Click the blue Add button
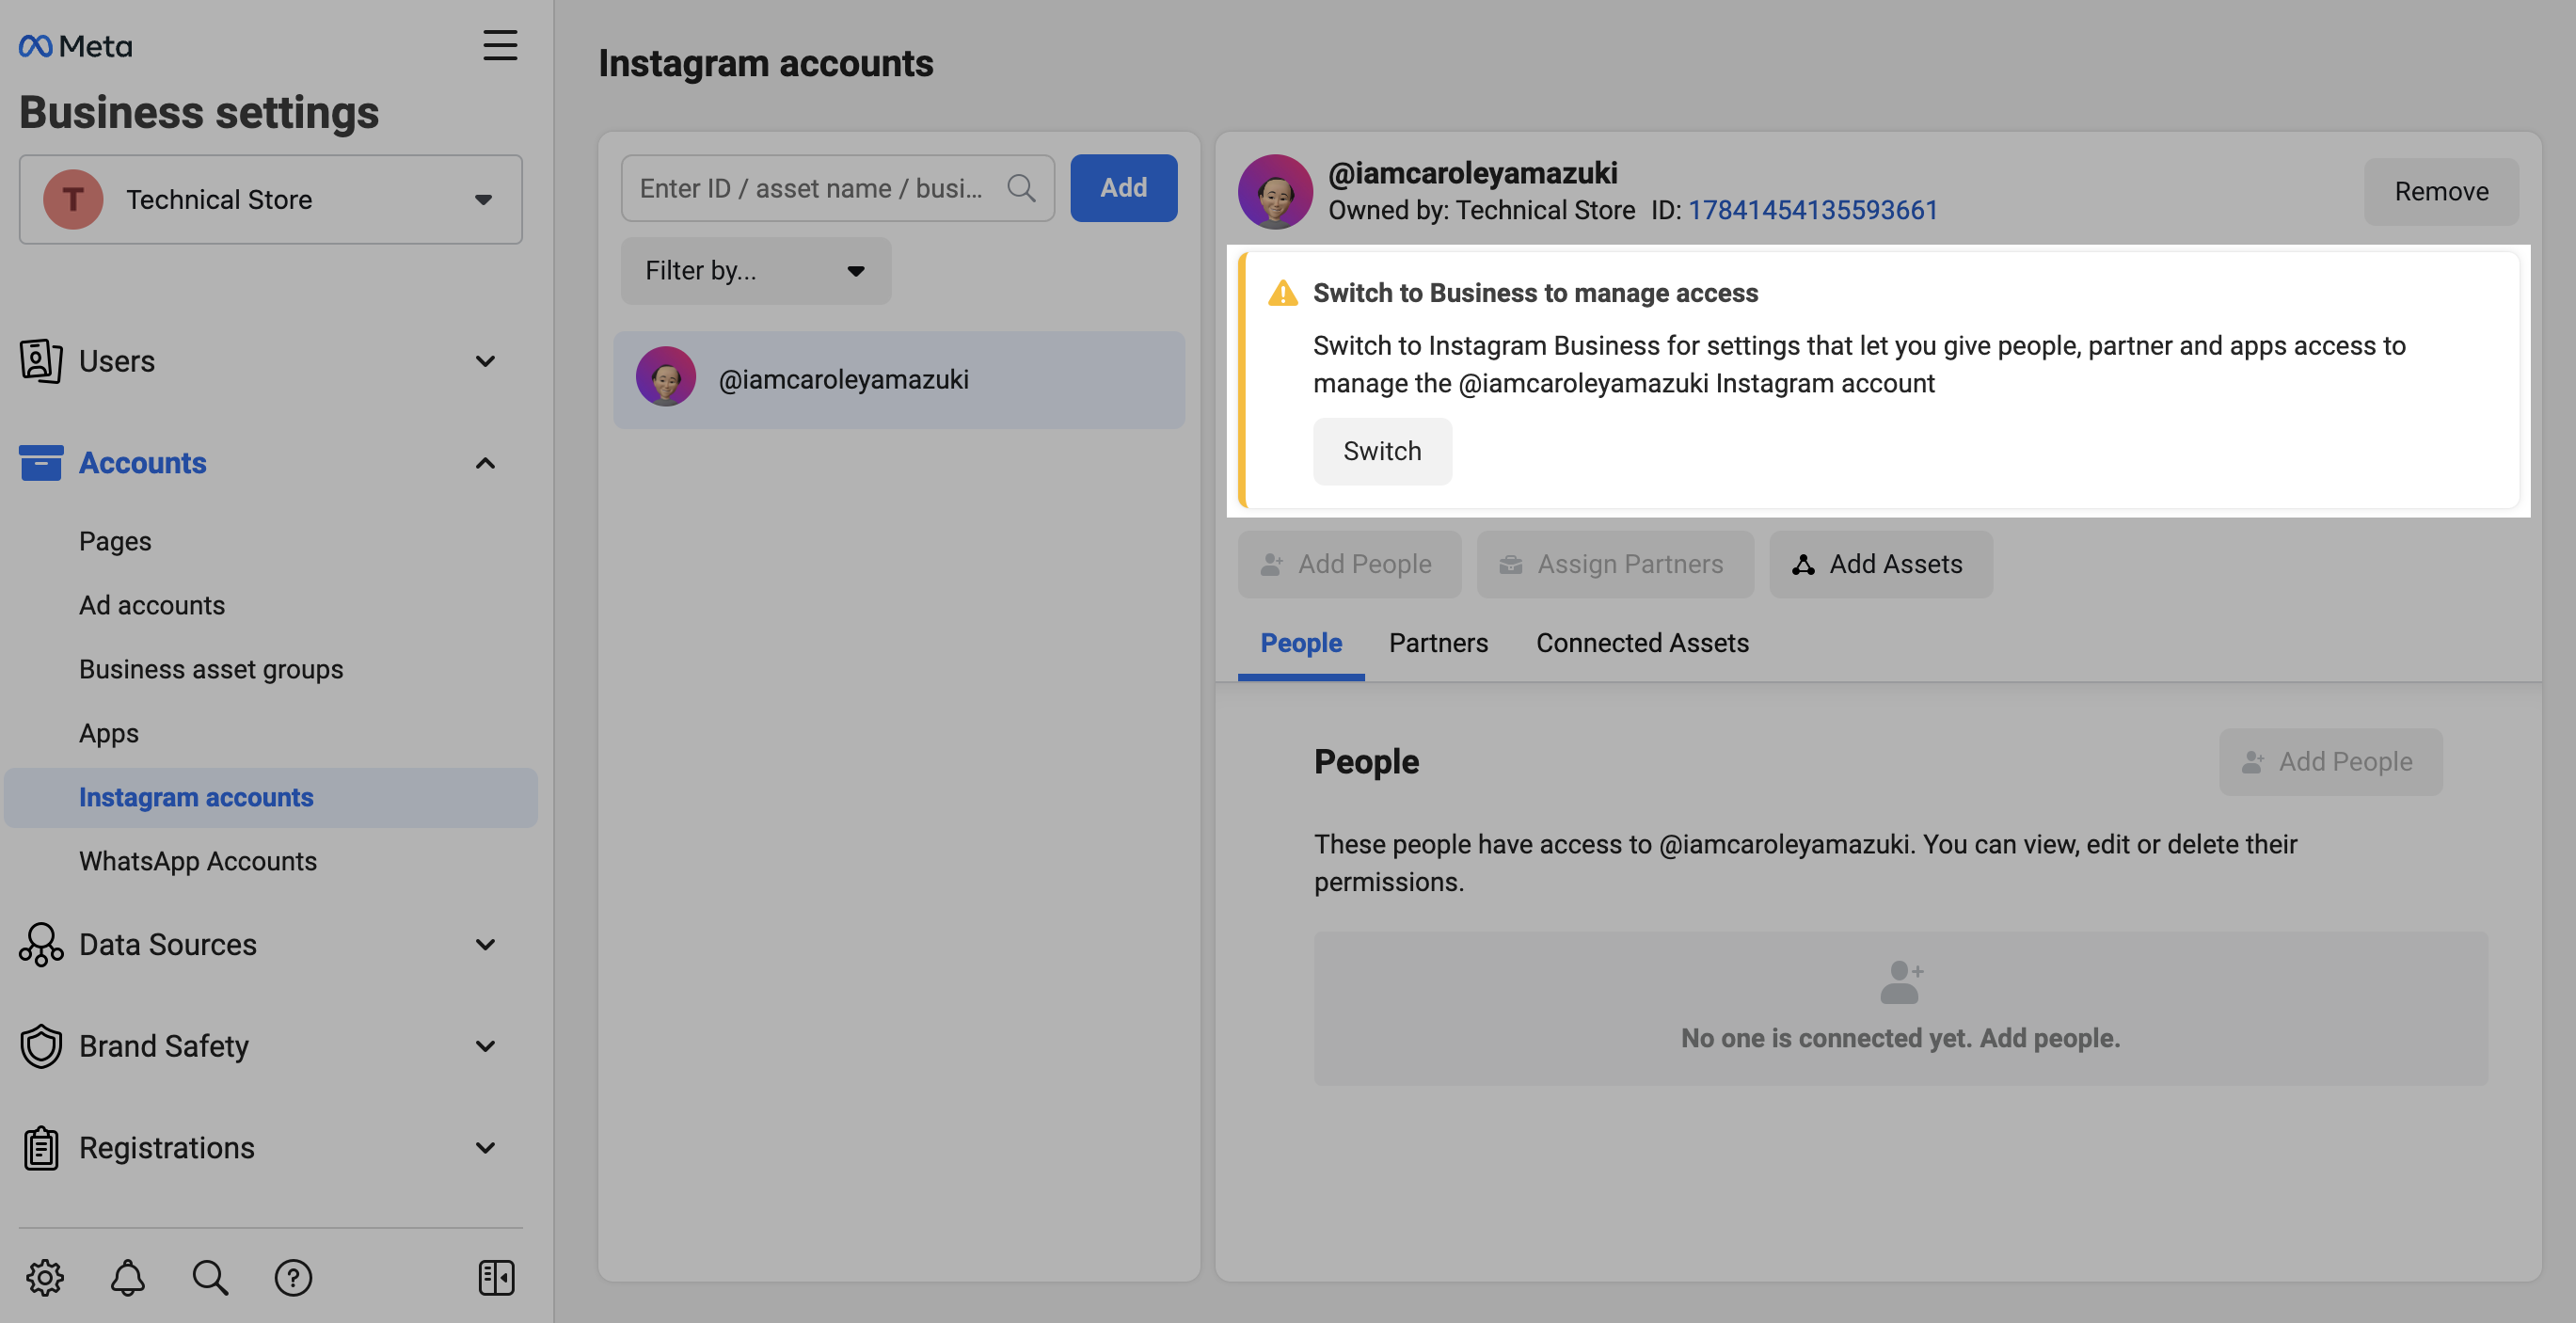 pyautogui.click(x=1124, y=188)
